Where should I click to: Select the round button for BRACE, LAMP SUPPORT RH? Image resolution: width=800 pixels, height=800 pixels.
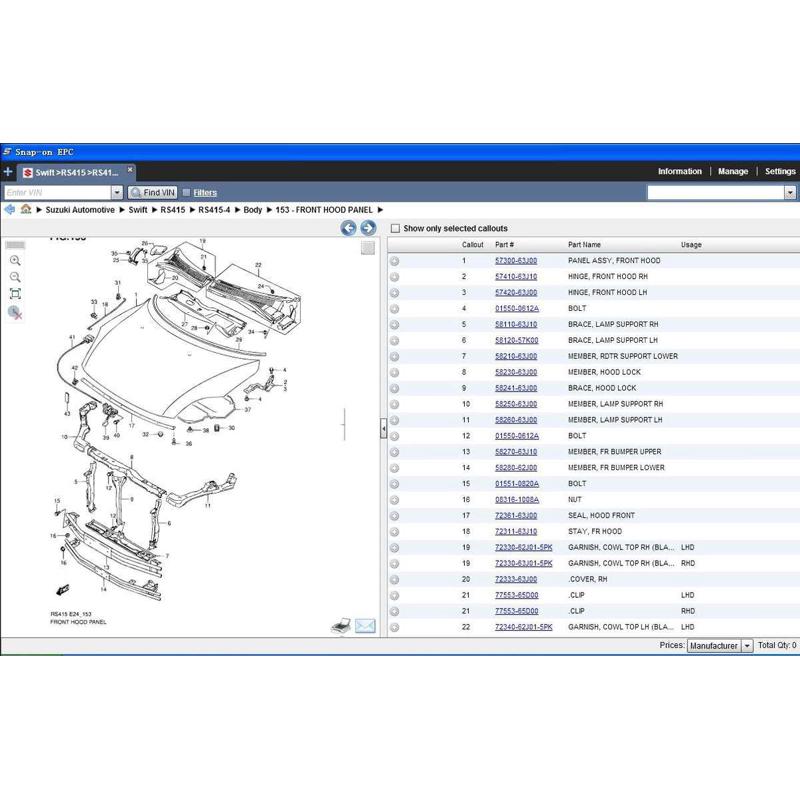pos(394,325)
